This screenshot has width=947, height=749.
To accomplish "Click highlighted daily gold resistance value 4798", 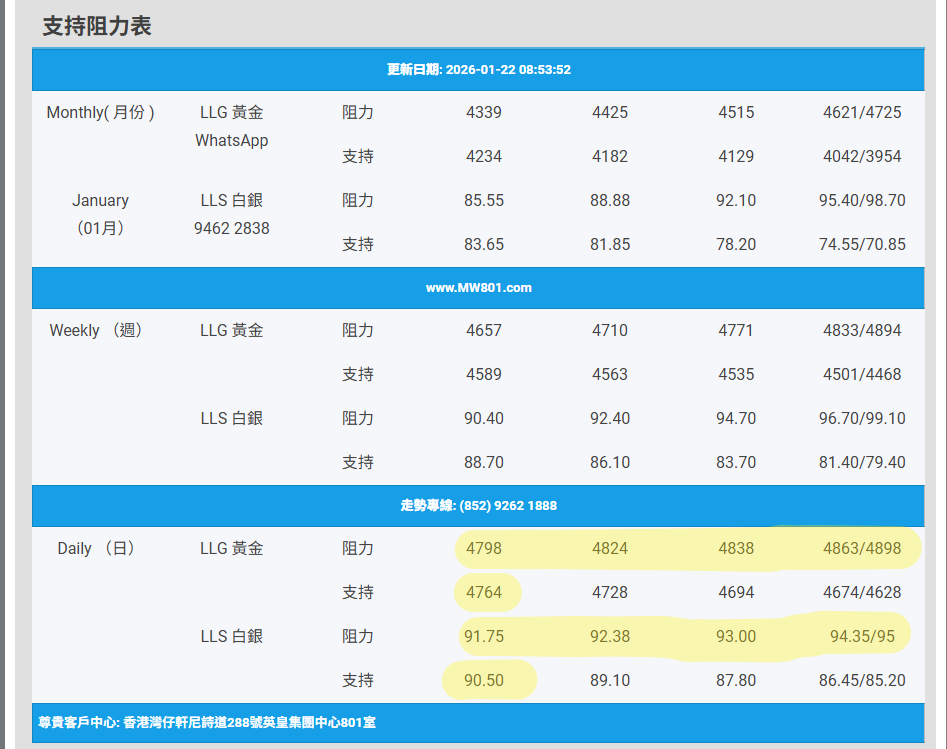I will 484,549.
